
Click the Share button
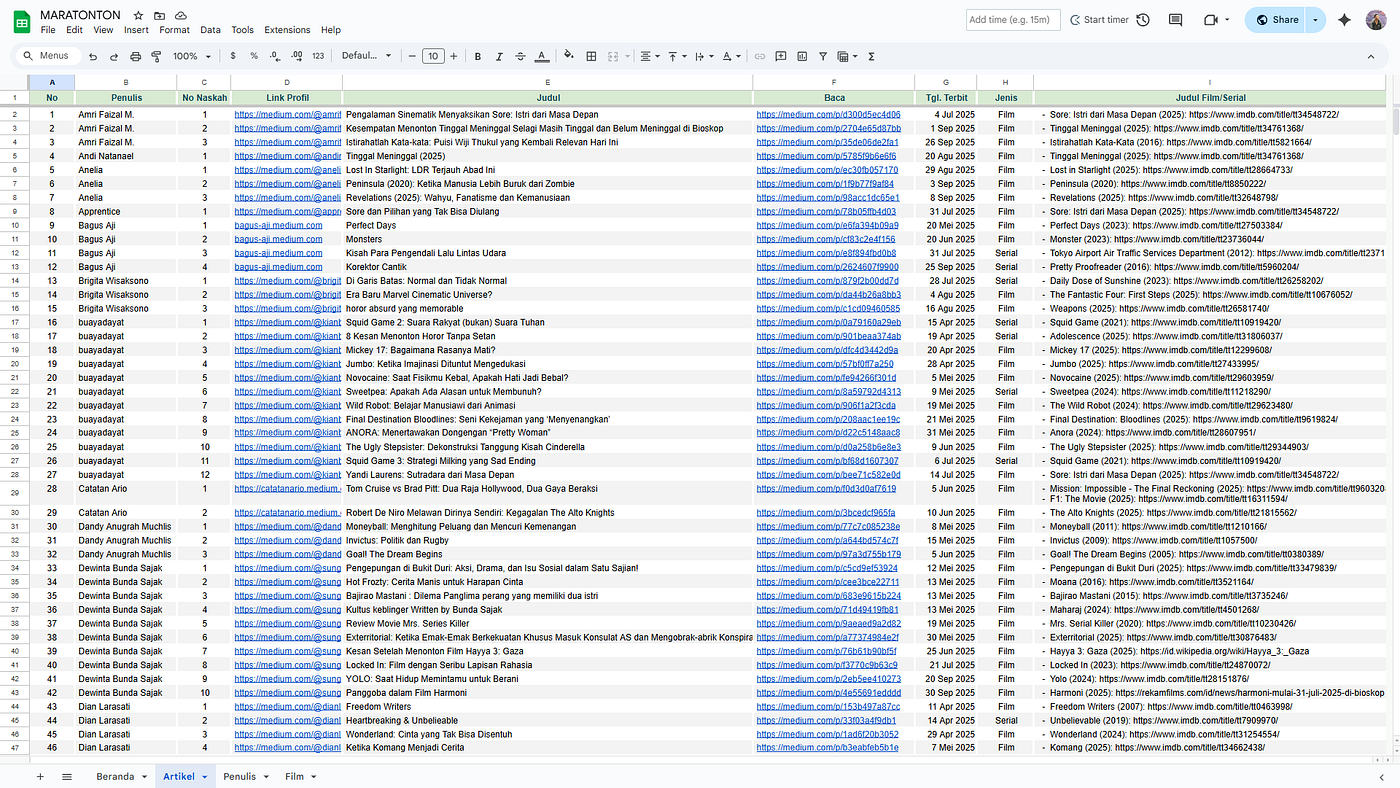tap(1276, 20)
